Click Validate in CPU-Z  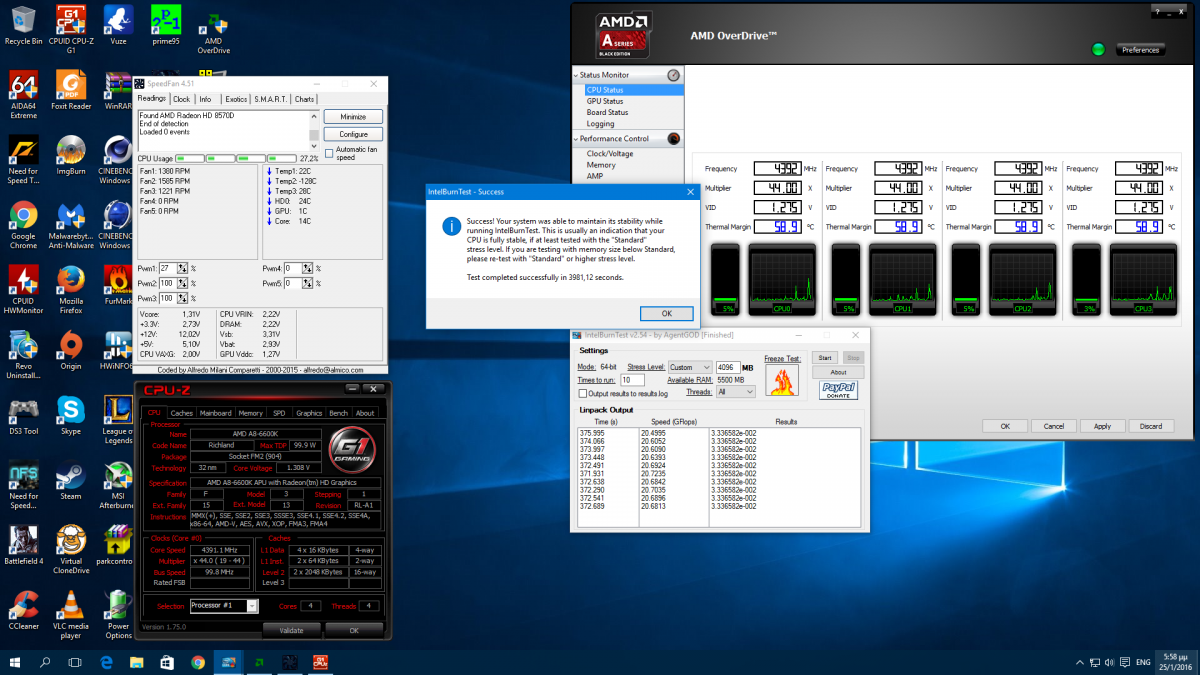pyautogui.click(x=291, y=630)
